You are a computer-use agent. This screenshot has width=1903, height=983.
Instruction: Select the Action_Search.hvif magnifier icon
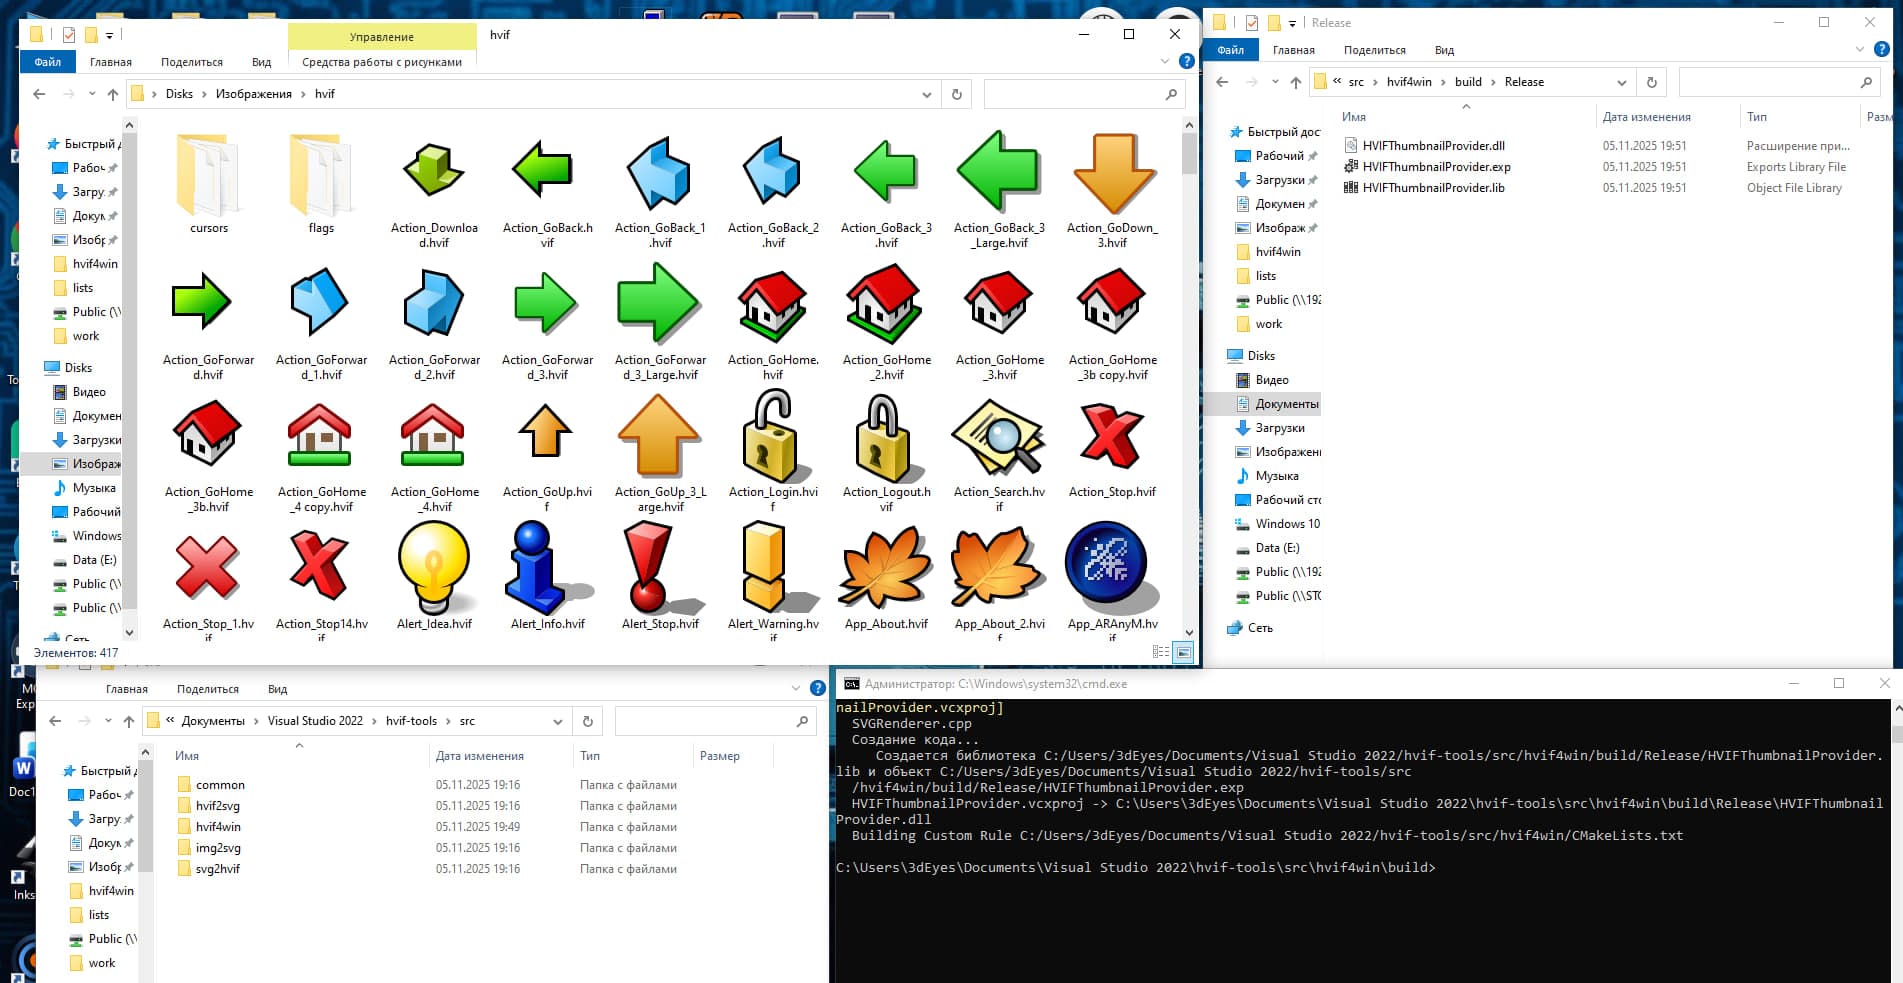tap(998, 438)
